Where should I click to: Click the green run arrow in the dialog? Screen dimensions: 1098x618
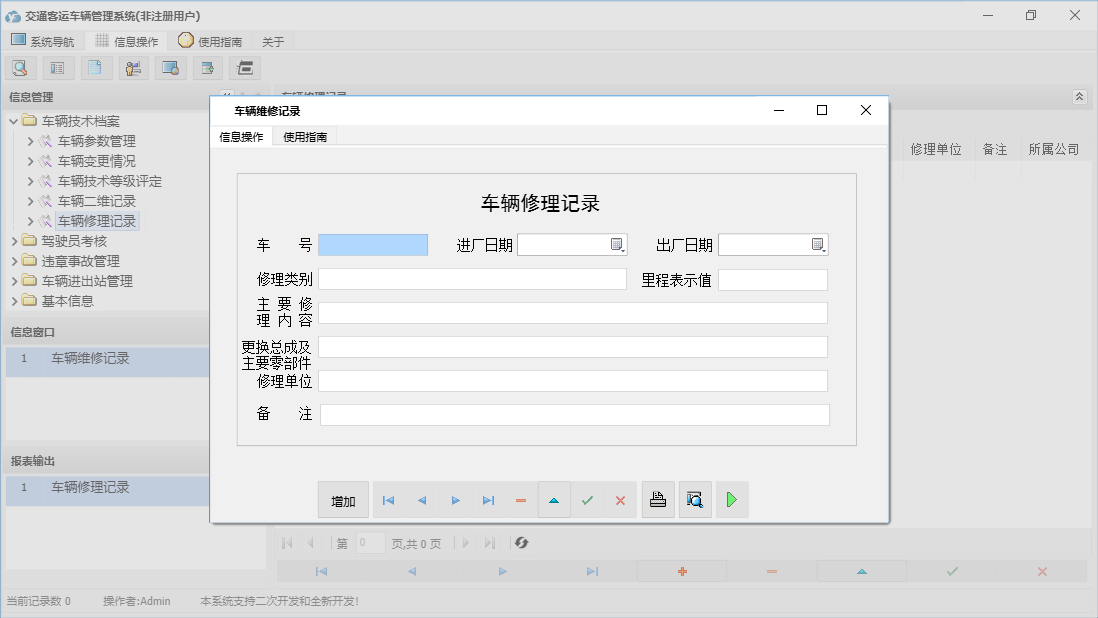(732, 499)
